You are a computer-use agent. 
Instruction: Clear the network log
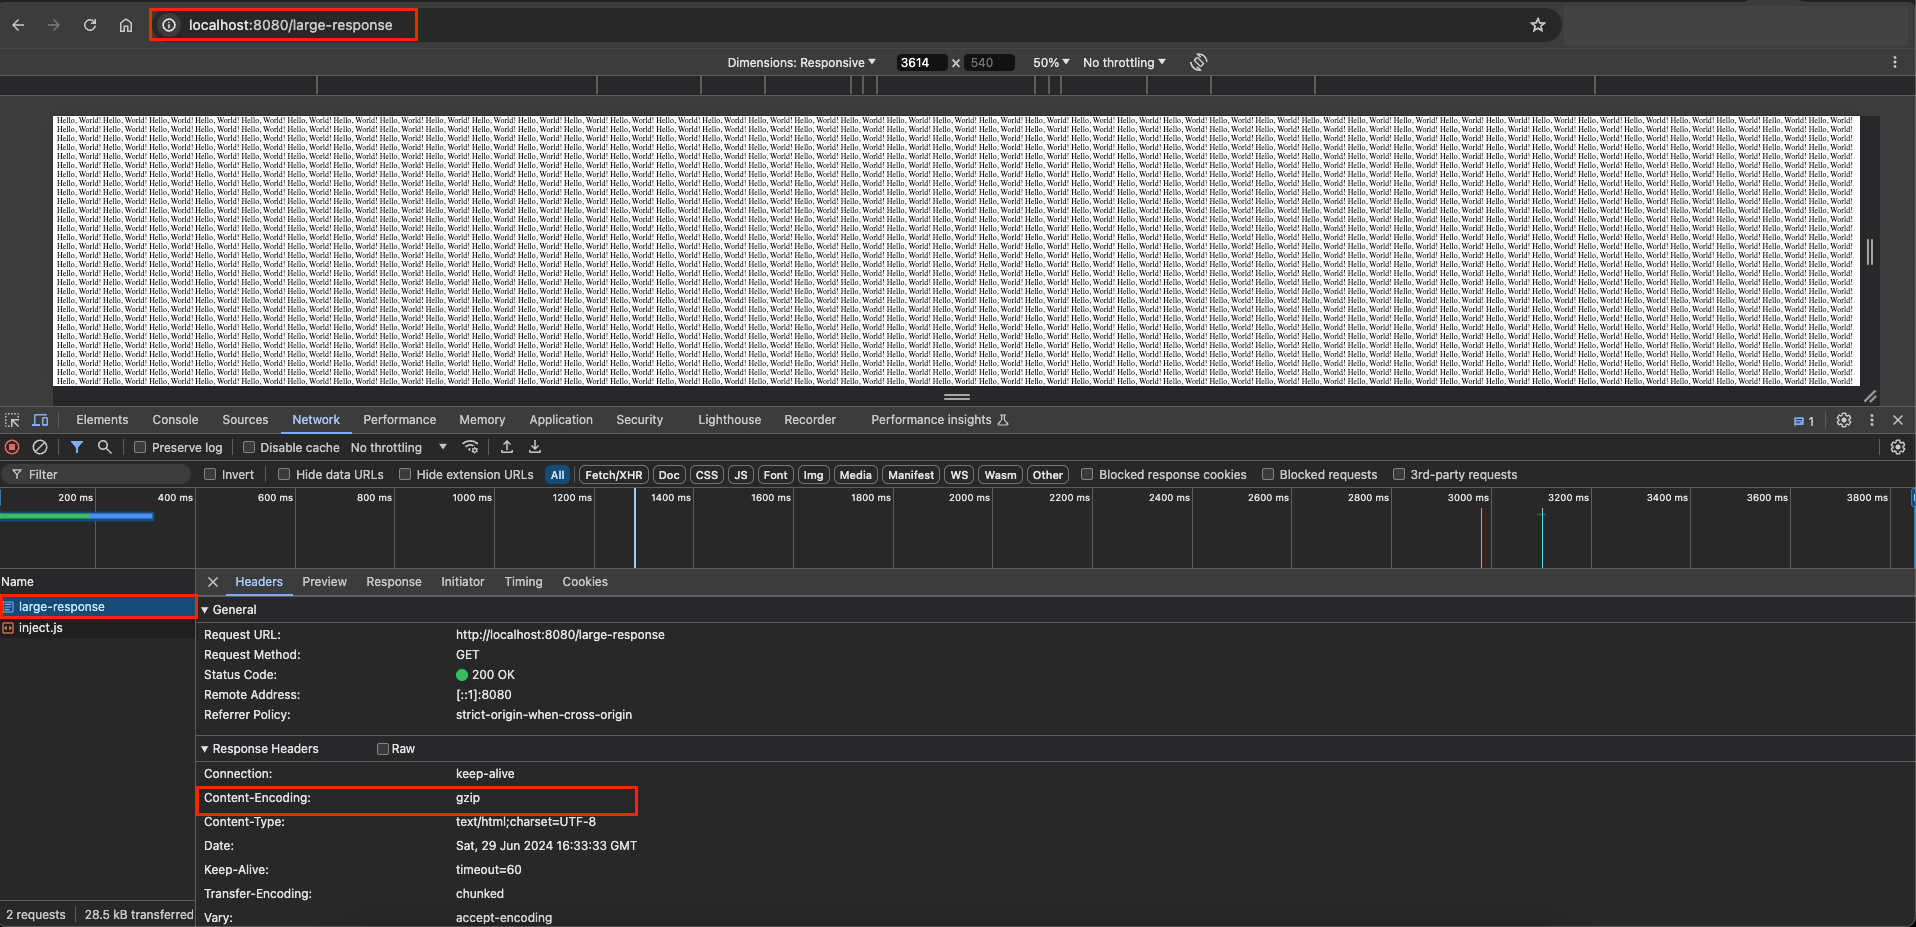(x=40, y=447)
